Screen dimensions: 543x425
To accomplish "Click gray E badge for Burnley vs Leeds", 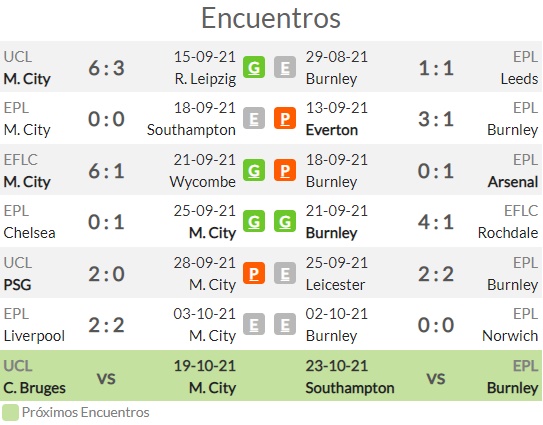I will [x=285, y=67].
